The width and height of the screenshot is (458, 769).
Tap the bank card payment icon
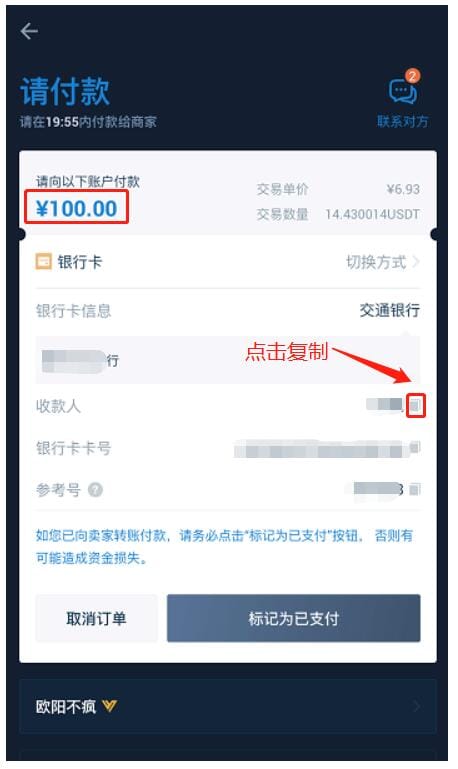click(43, 262)
